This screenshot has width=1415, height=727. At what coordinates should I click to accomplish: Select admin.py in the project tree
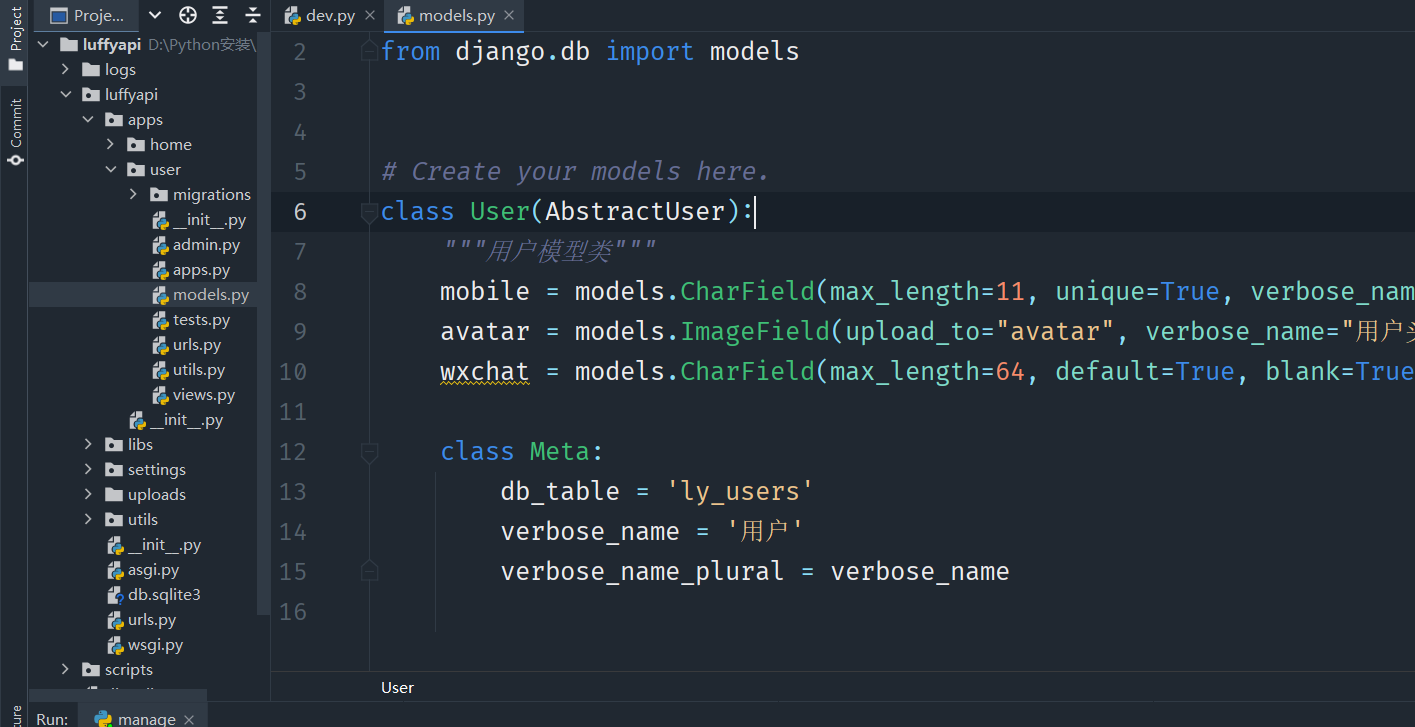click(206, 245)
